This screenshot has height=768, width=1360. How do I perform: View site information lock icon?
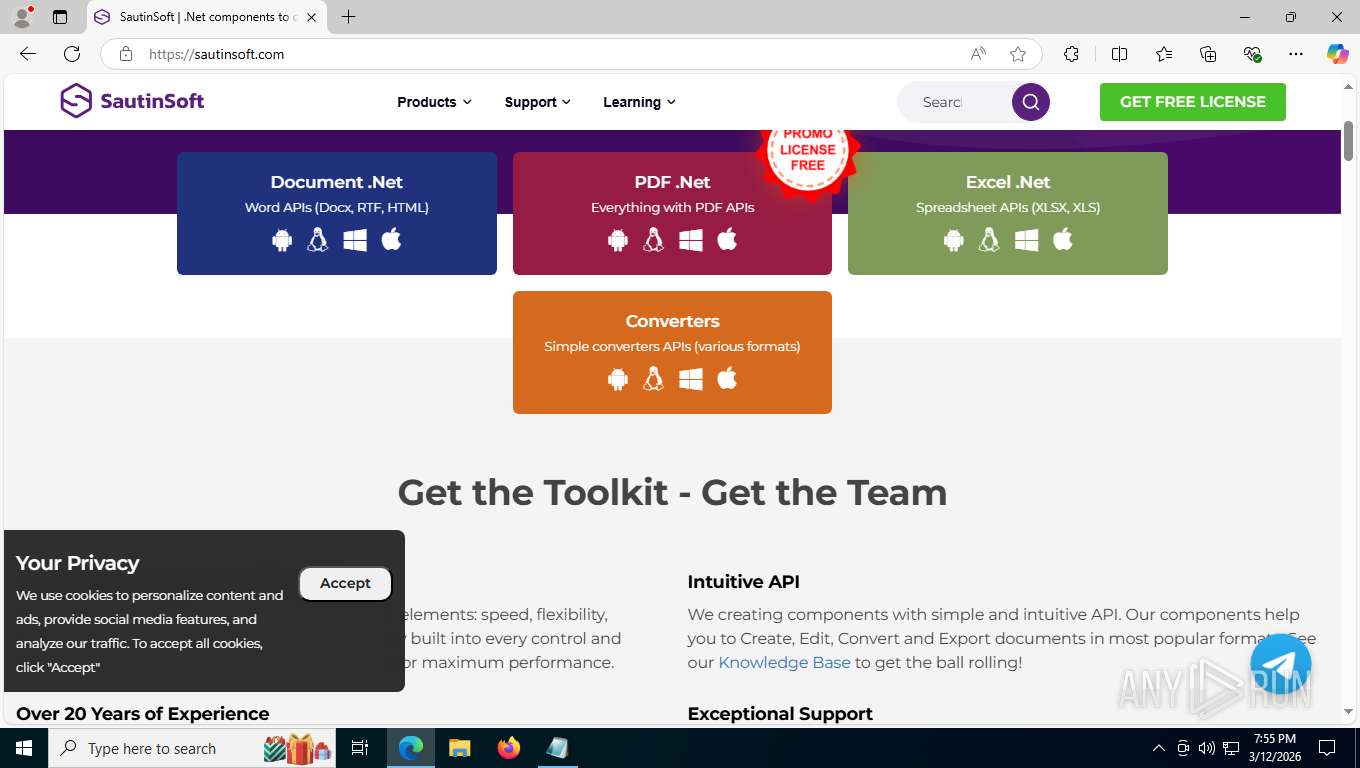[x=126, y=54]
